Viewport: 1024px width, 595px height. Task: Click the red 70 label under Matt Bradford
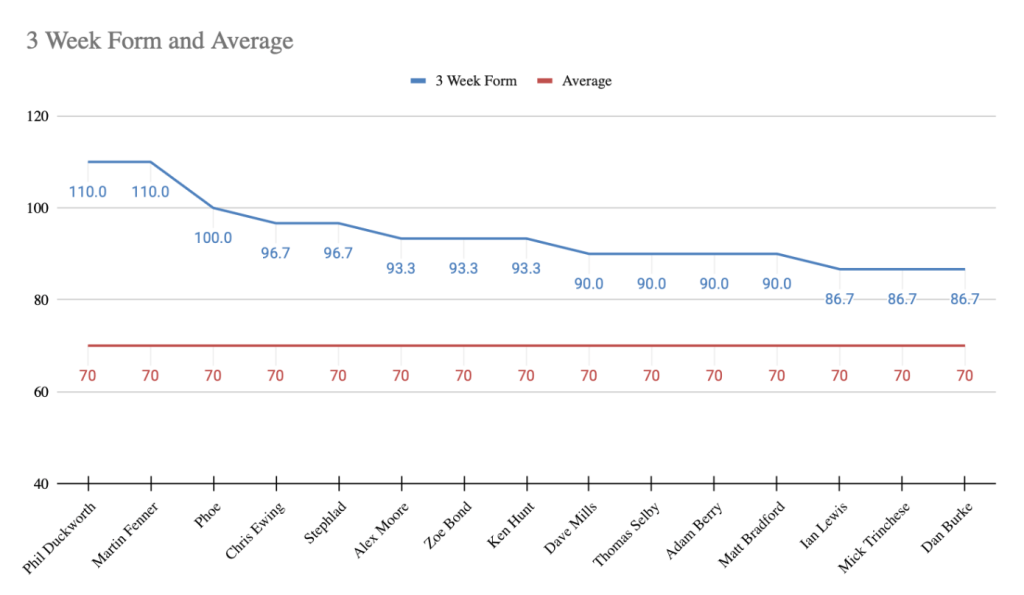click(x=776, y=376)
